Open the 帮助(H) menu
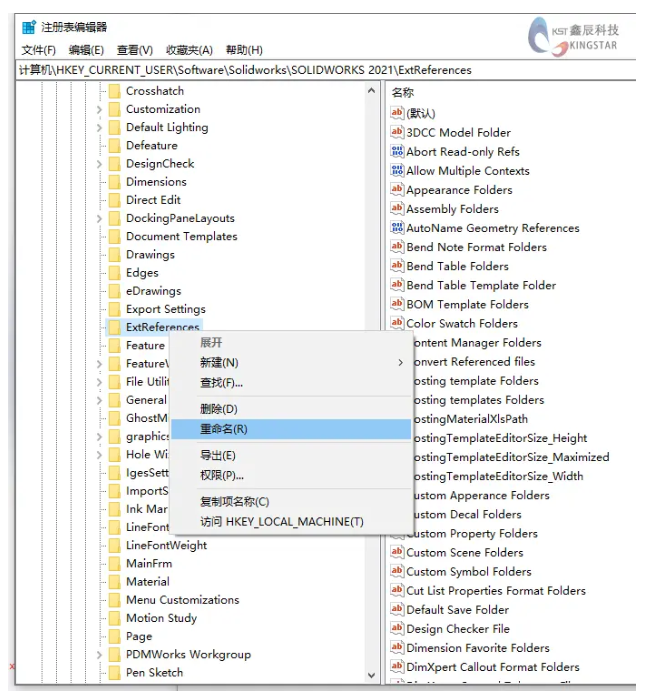The image size is (655, 698). (244, 50)
